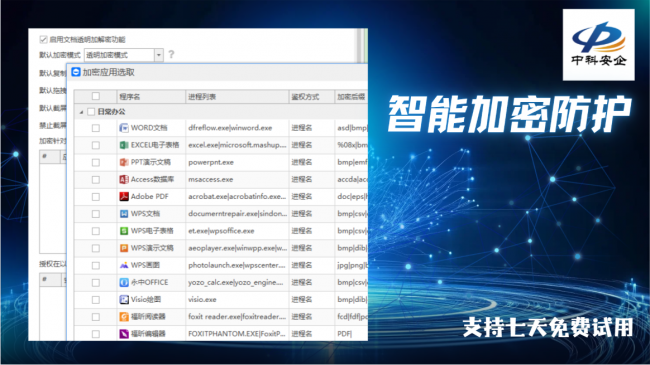Click the Adobe PDF program icon

[x=124, y=197]
